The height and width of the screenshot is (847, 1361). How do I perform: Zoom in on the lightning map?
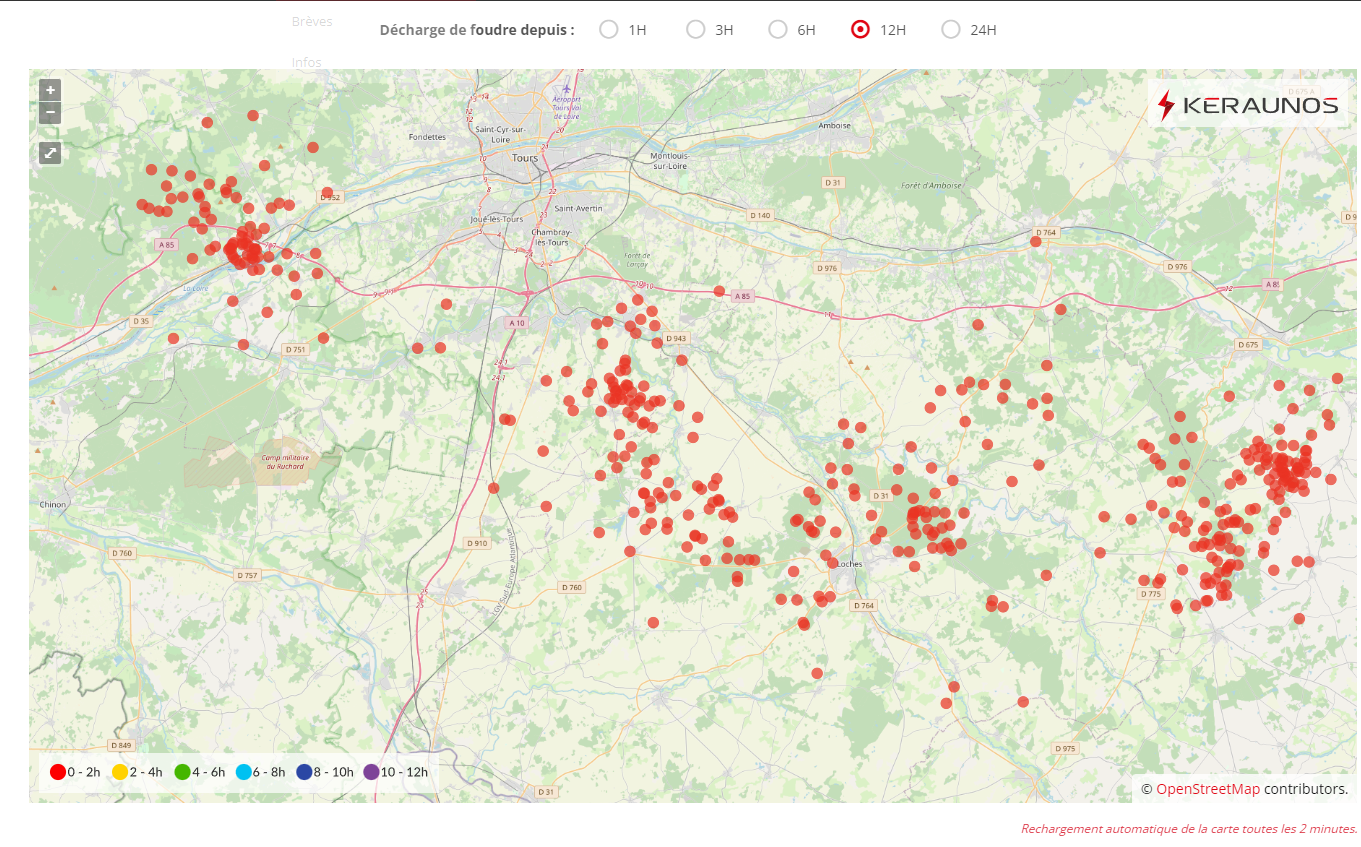(x=50, y=90)
